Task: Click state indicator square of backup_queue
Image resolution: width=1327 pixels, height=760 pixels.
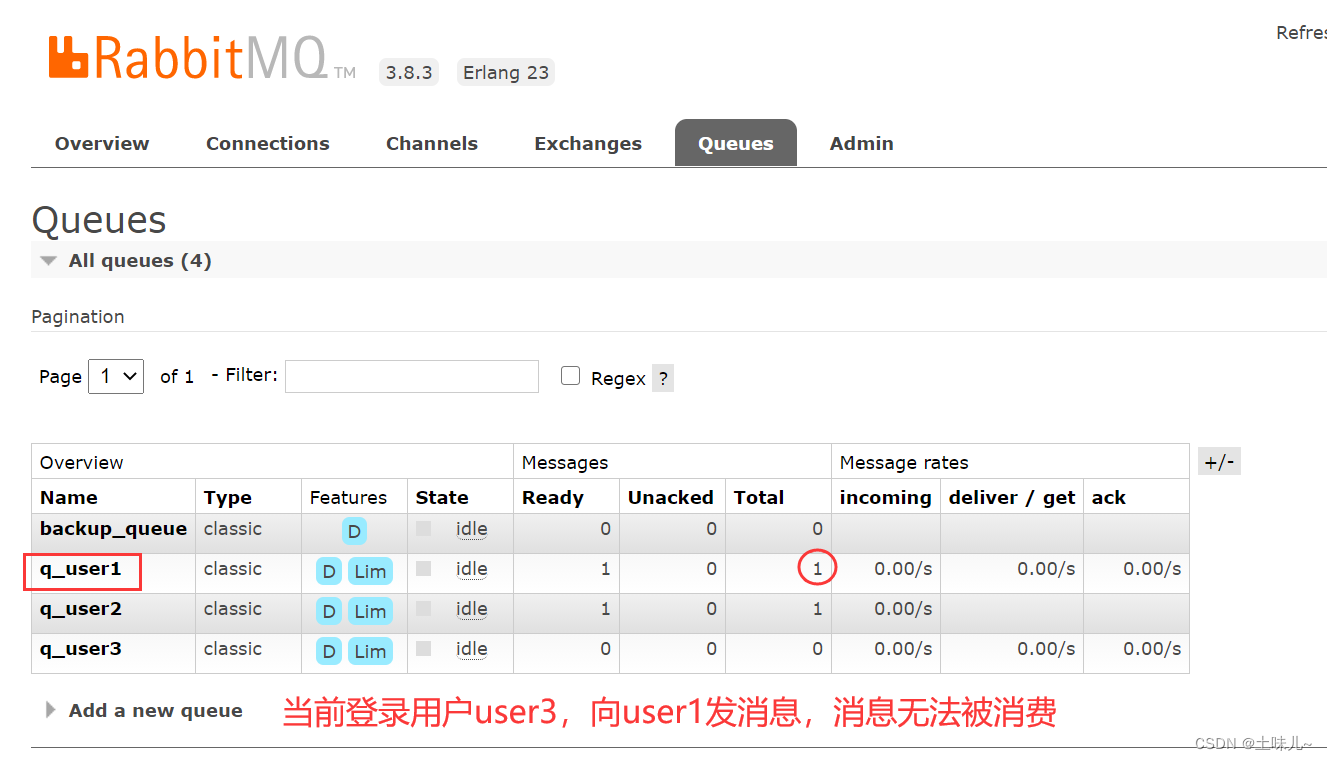Action: tap(424, 528)
